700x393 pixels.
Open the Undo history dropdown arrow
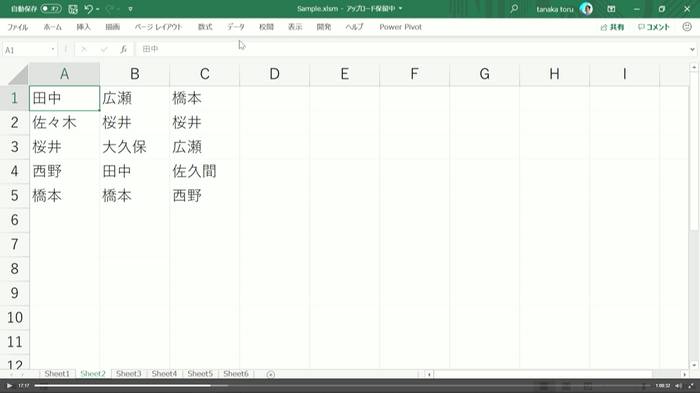click(98, 9)
